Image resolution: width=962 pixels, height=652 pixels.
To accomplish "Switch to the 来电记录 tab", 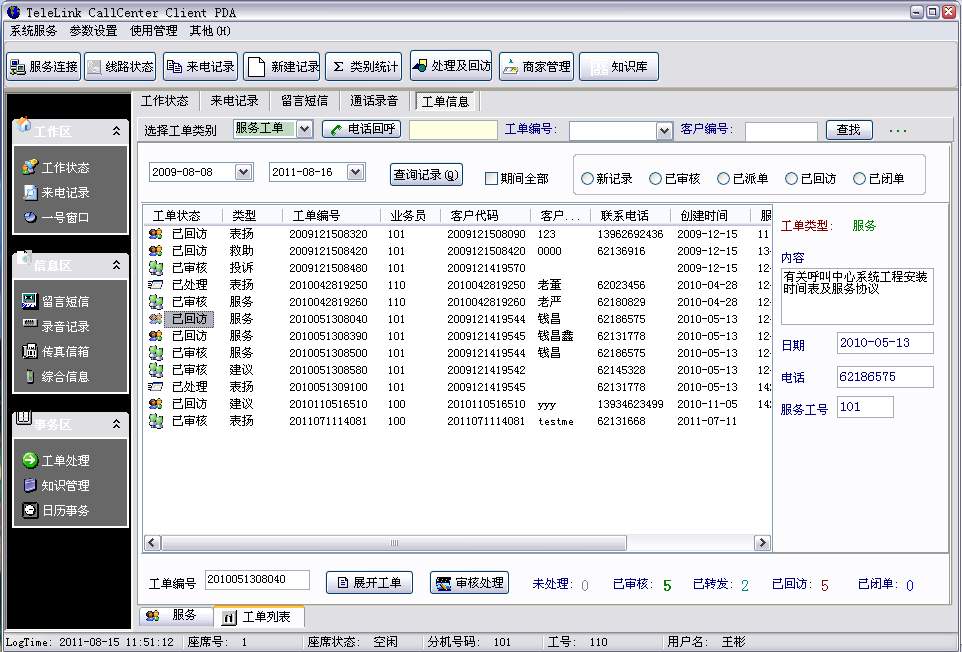I will tap(234, 101).
